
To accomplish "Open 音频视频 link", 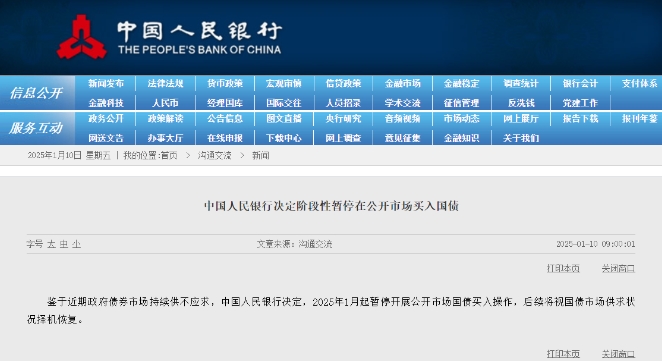I will click(x=402, y=119).
